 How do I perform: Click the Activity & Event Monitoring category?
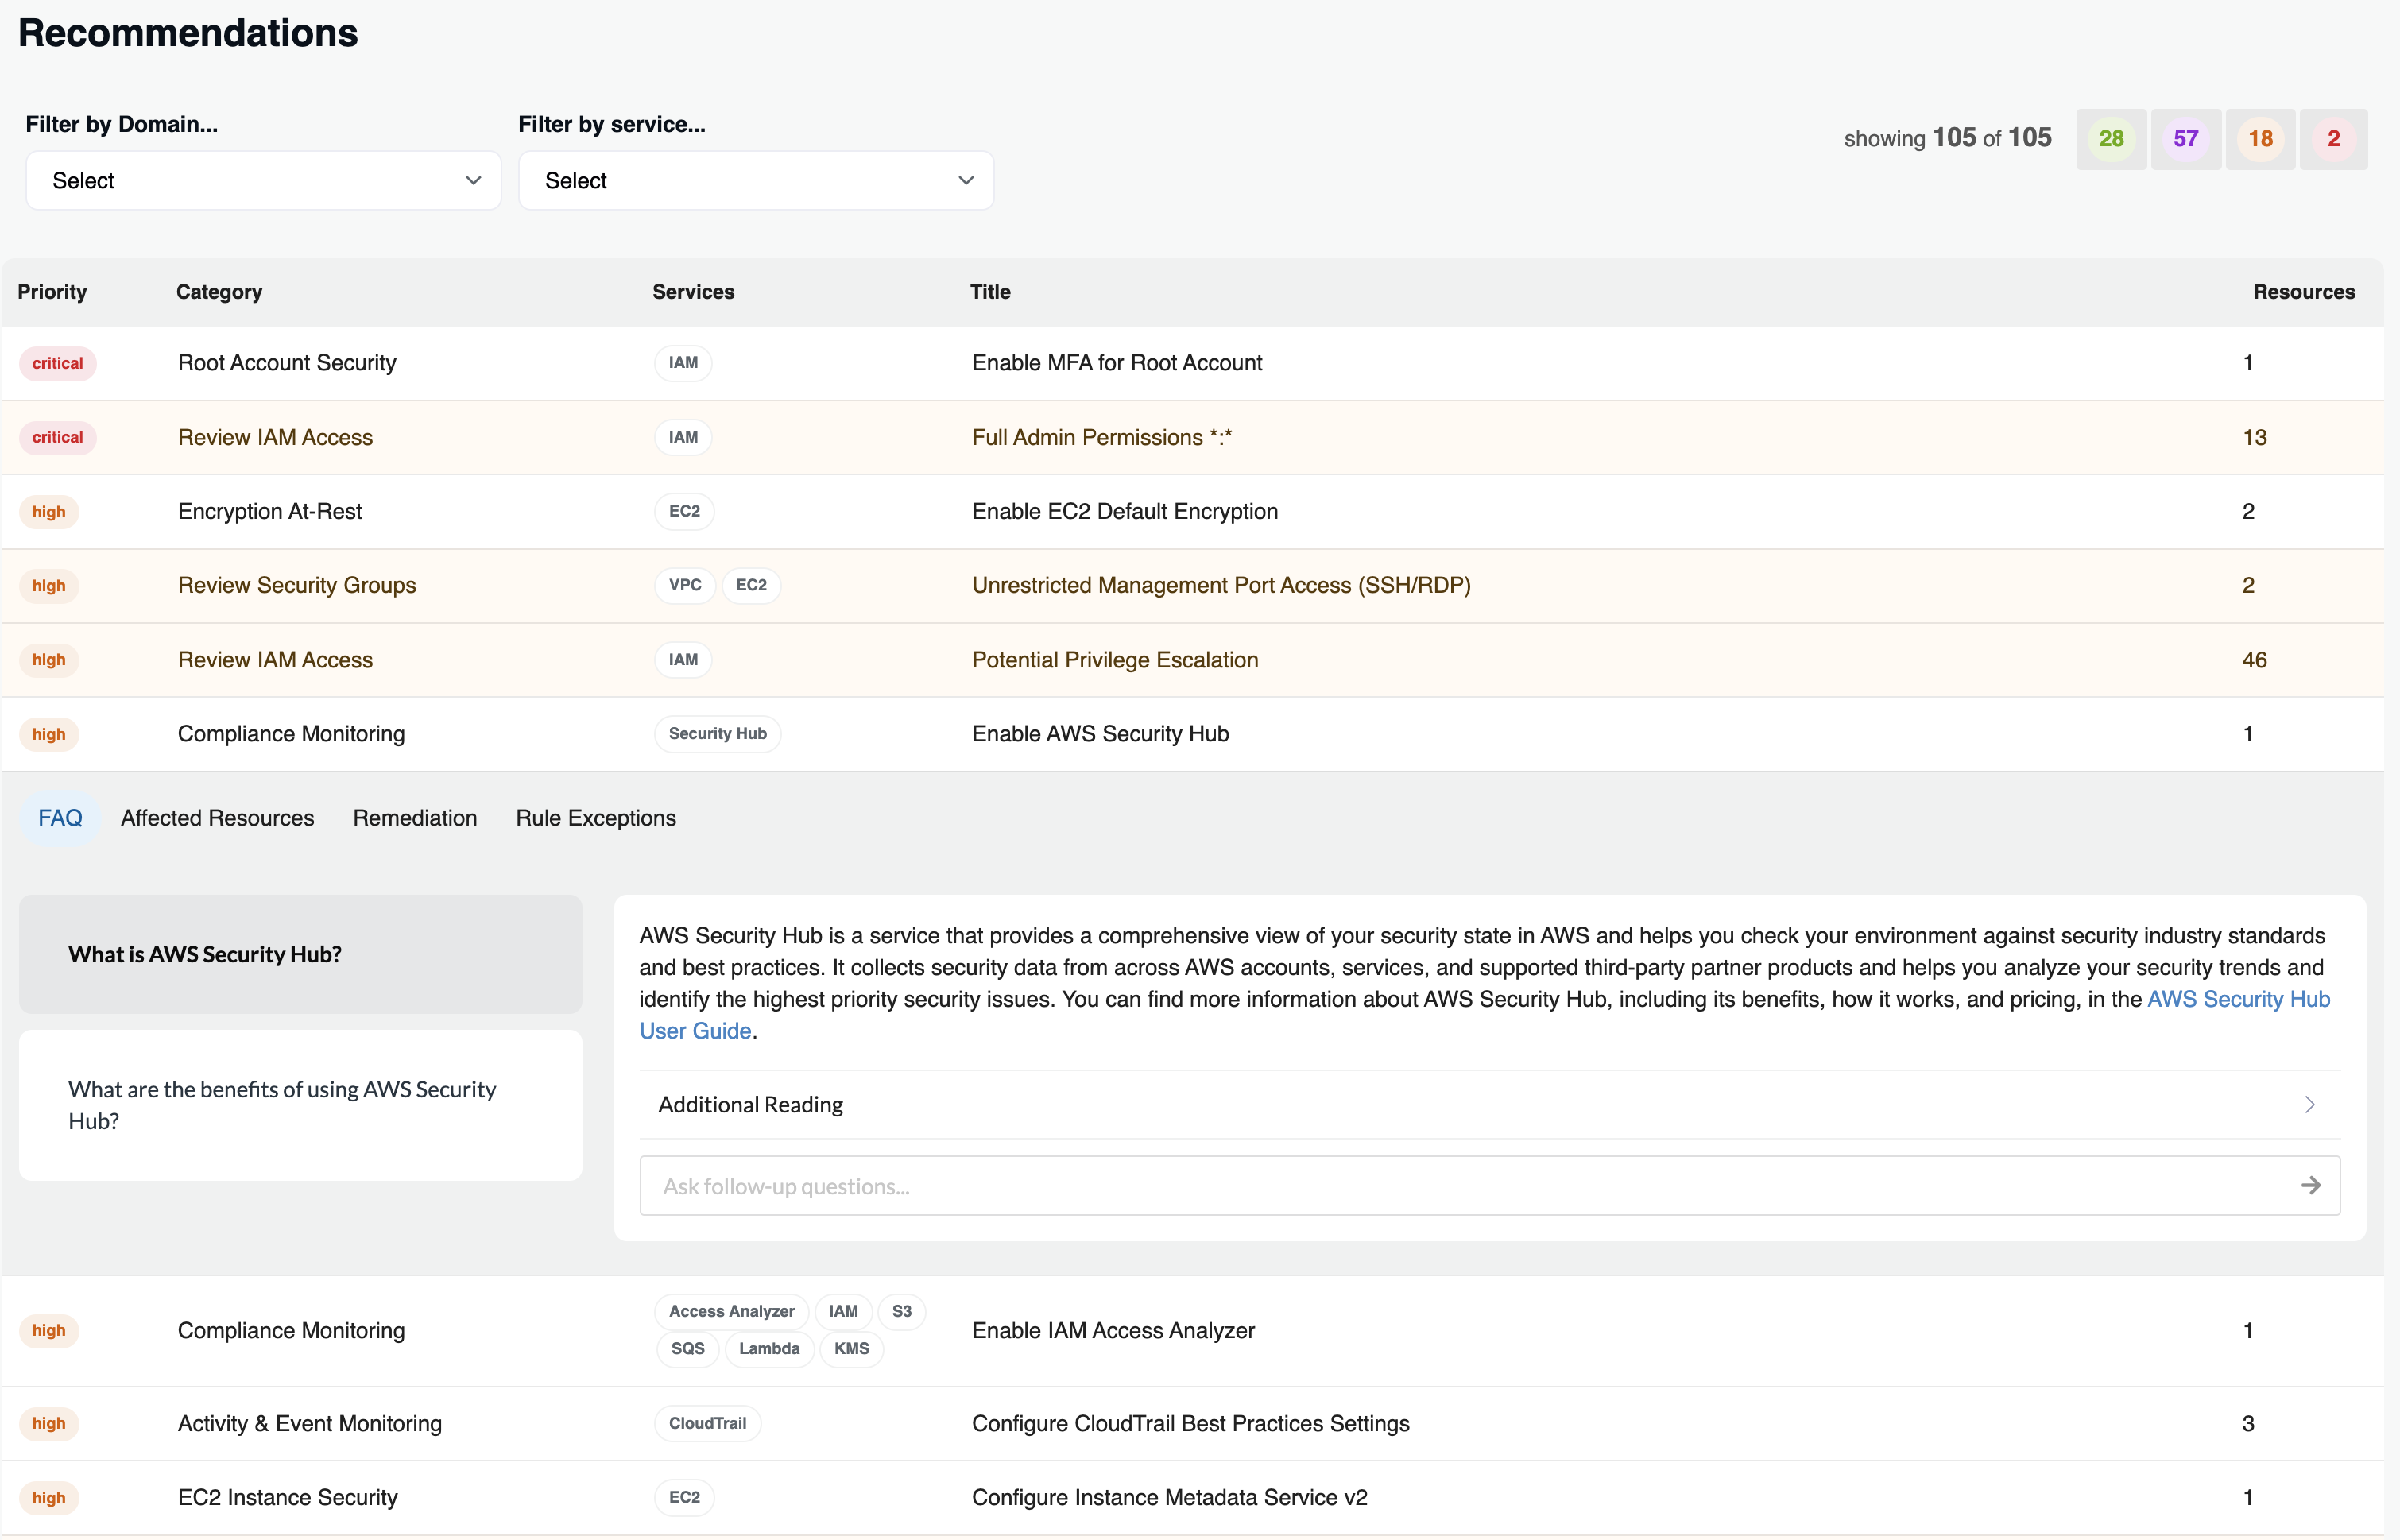310,1423
